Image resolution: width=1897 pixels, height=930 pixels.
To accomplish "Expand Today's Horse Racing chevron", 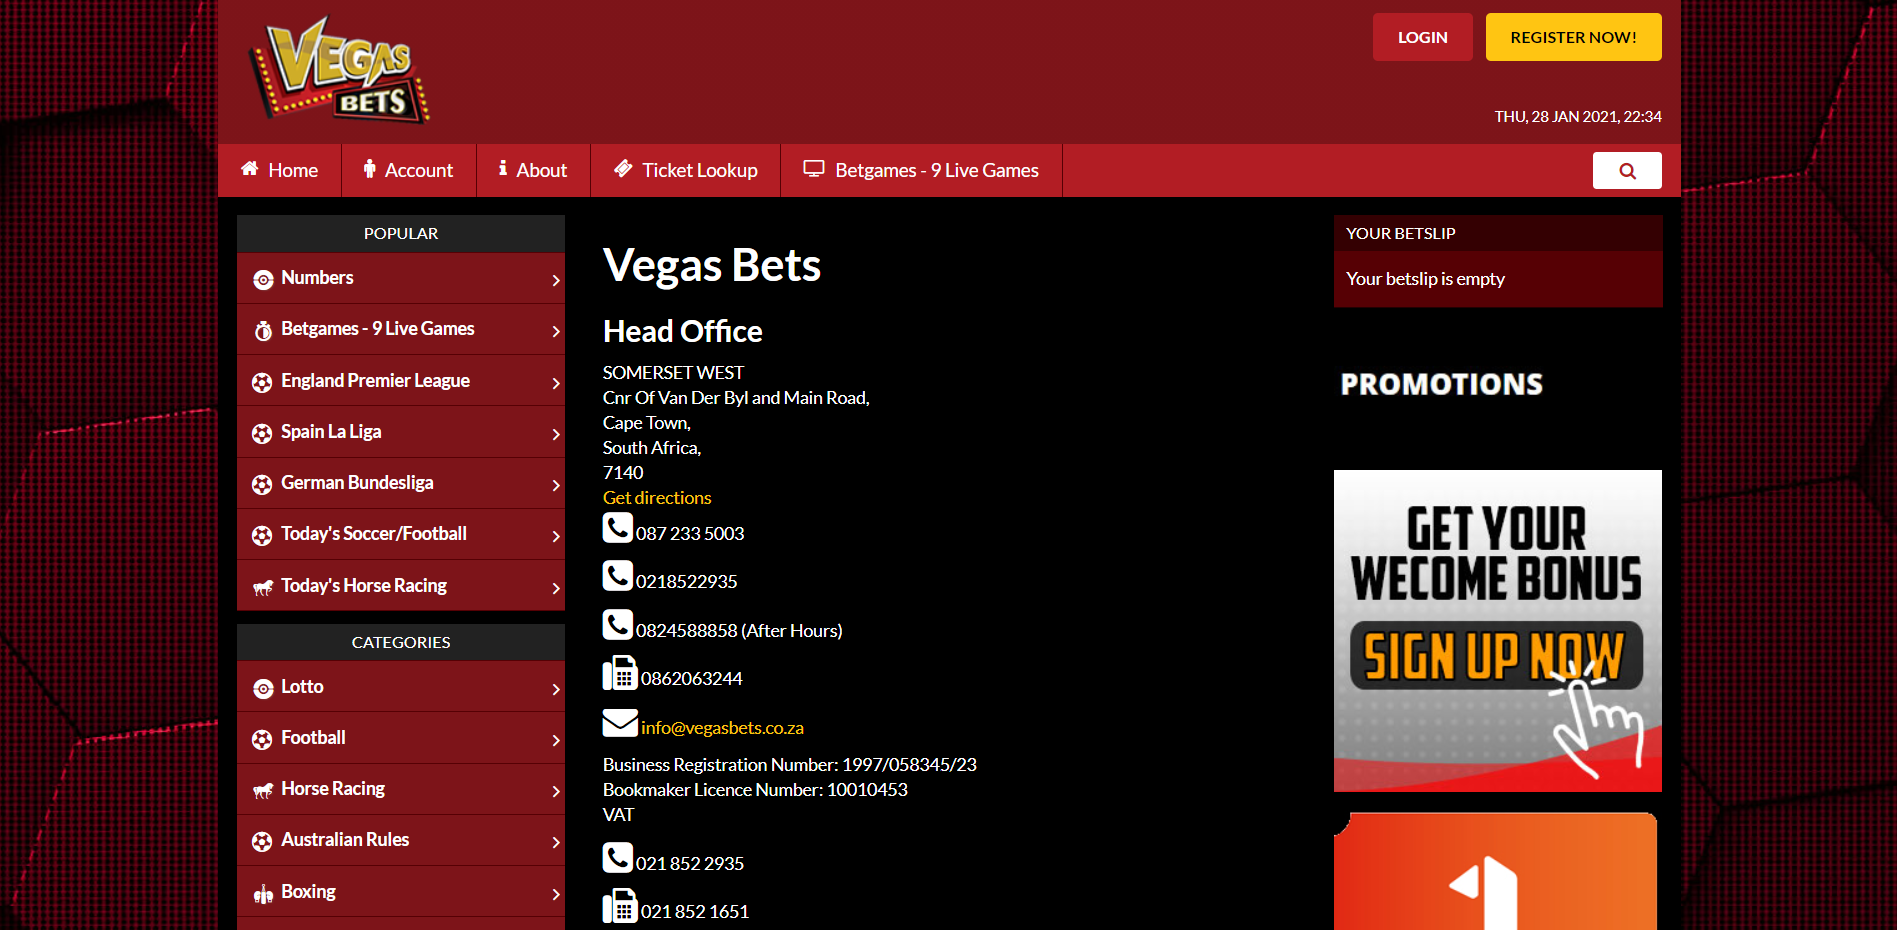I will 556,589.
